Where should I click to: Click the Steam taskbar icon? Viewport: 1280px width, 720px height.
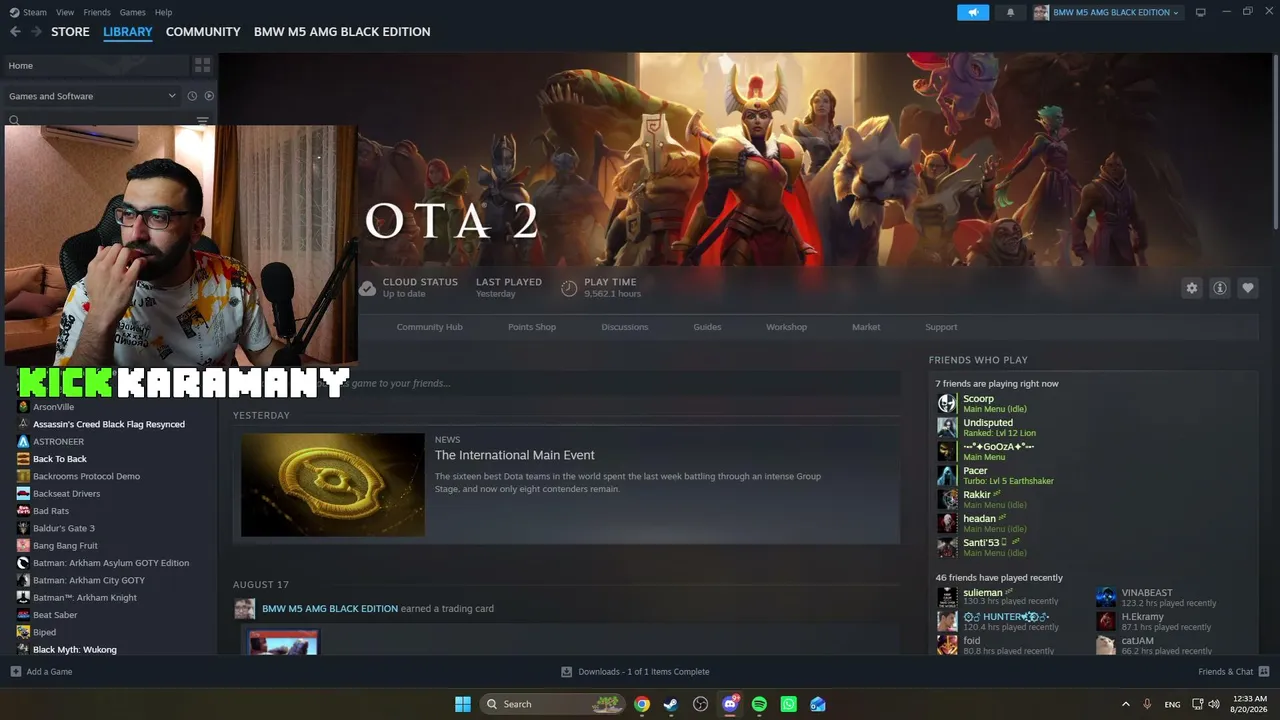click(x=671, y=704)
